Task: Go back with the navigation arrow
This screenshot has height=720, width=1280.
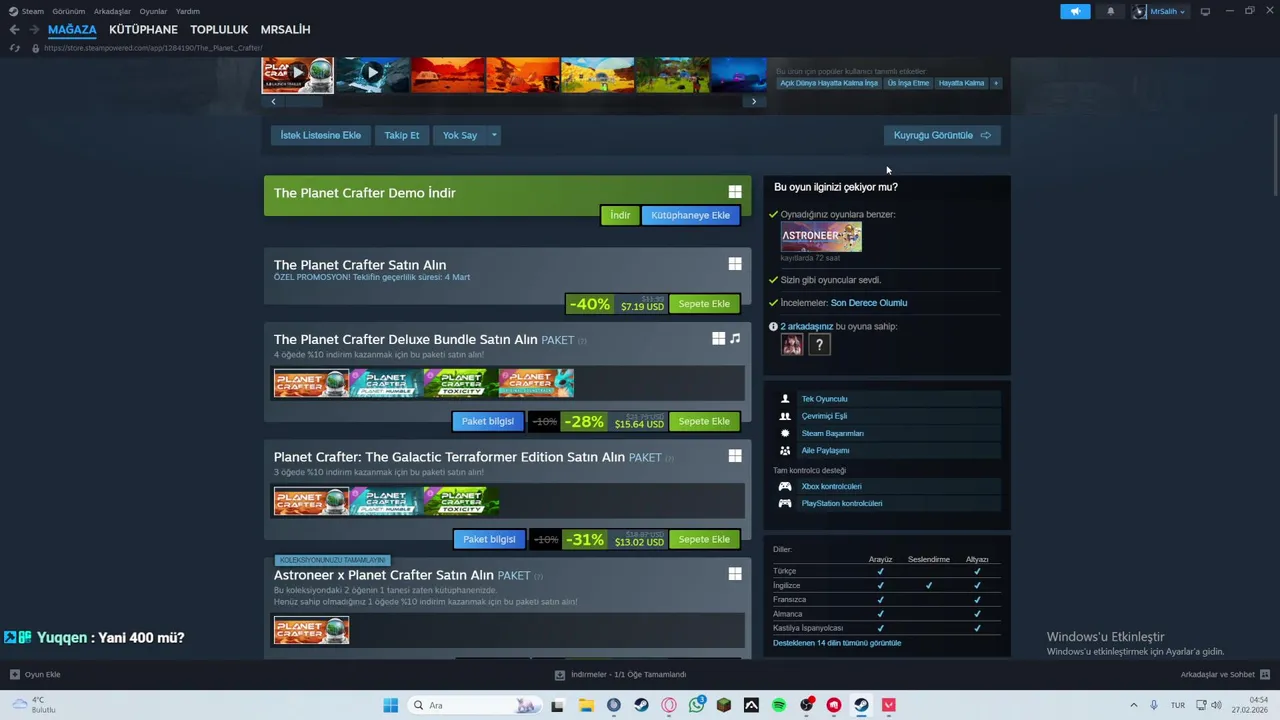Action: click(14, 30)
